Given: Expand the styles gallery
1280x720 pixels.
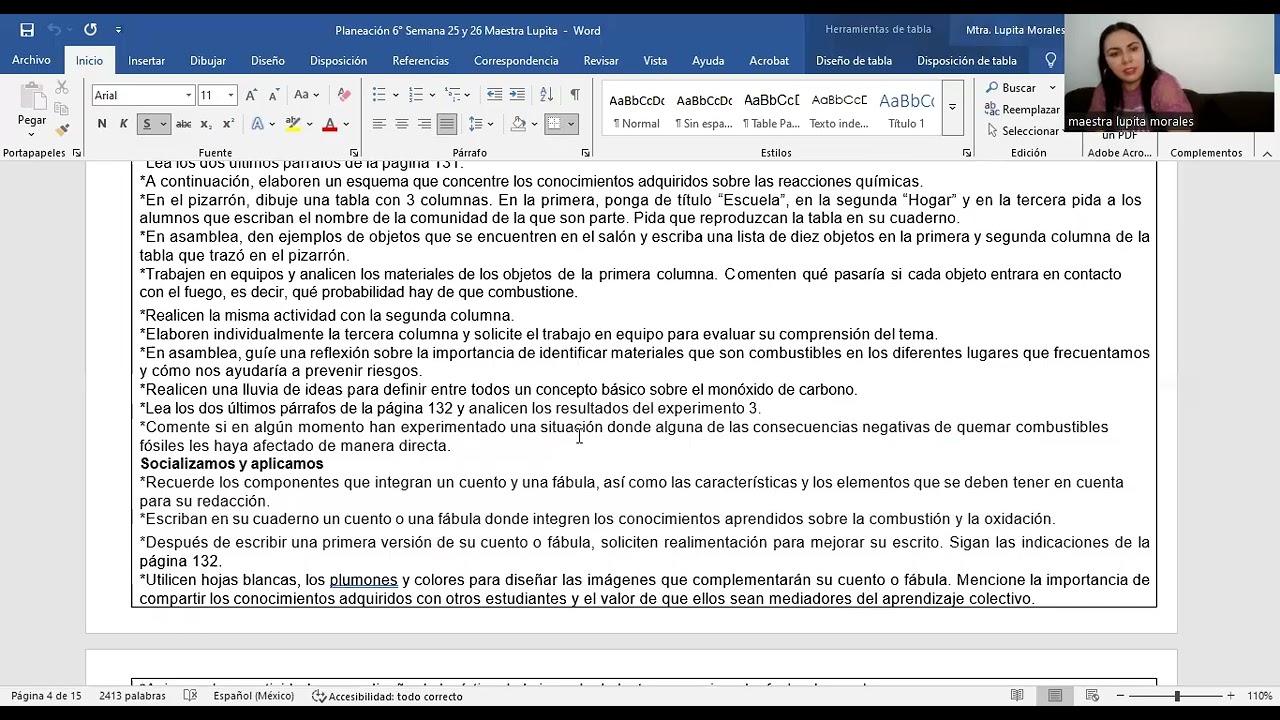Looking at the screenshot, I should (952, 109).
